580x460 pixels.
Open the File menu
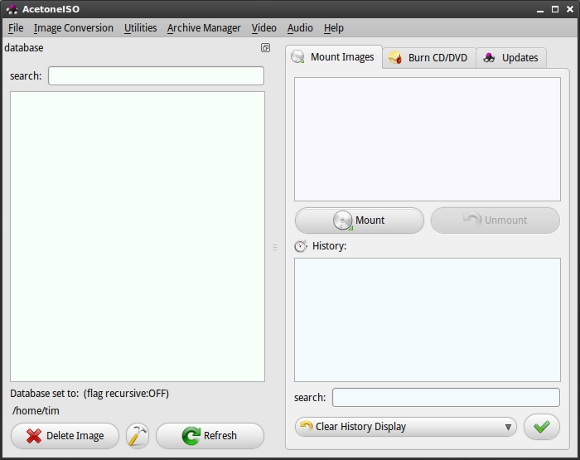coord(16,28)
